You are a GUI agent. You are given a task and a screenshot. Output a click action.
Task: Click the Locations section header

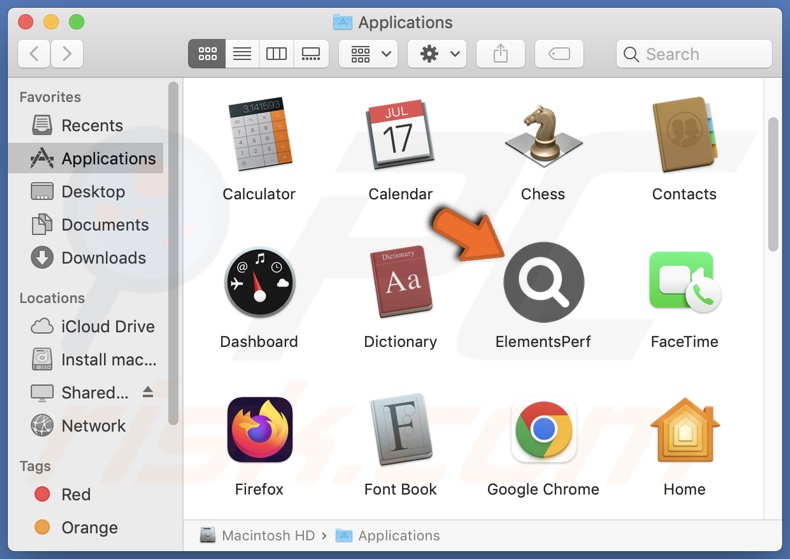[52, 298]
